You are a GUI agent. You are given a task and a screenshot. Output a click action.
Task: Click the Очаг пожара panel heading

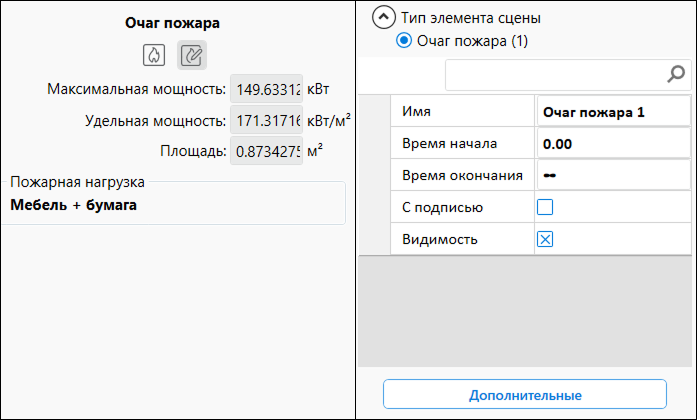click(x=172, y=23)
